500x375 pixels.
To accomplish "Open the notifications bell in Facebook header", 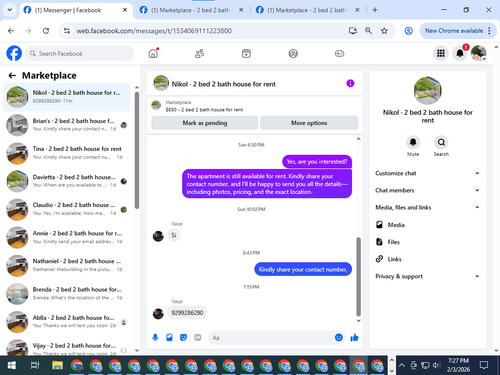I will tap(460, 53).
